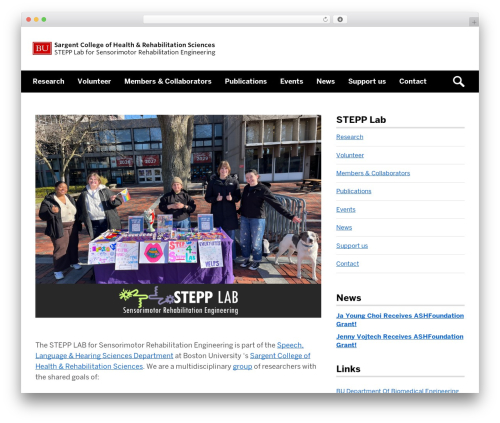This screenshot has height=423, width=500.
Task: Open the search magnifier icon
Action: point(458,81)
